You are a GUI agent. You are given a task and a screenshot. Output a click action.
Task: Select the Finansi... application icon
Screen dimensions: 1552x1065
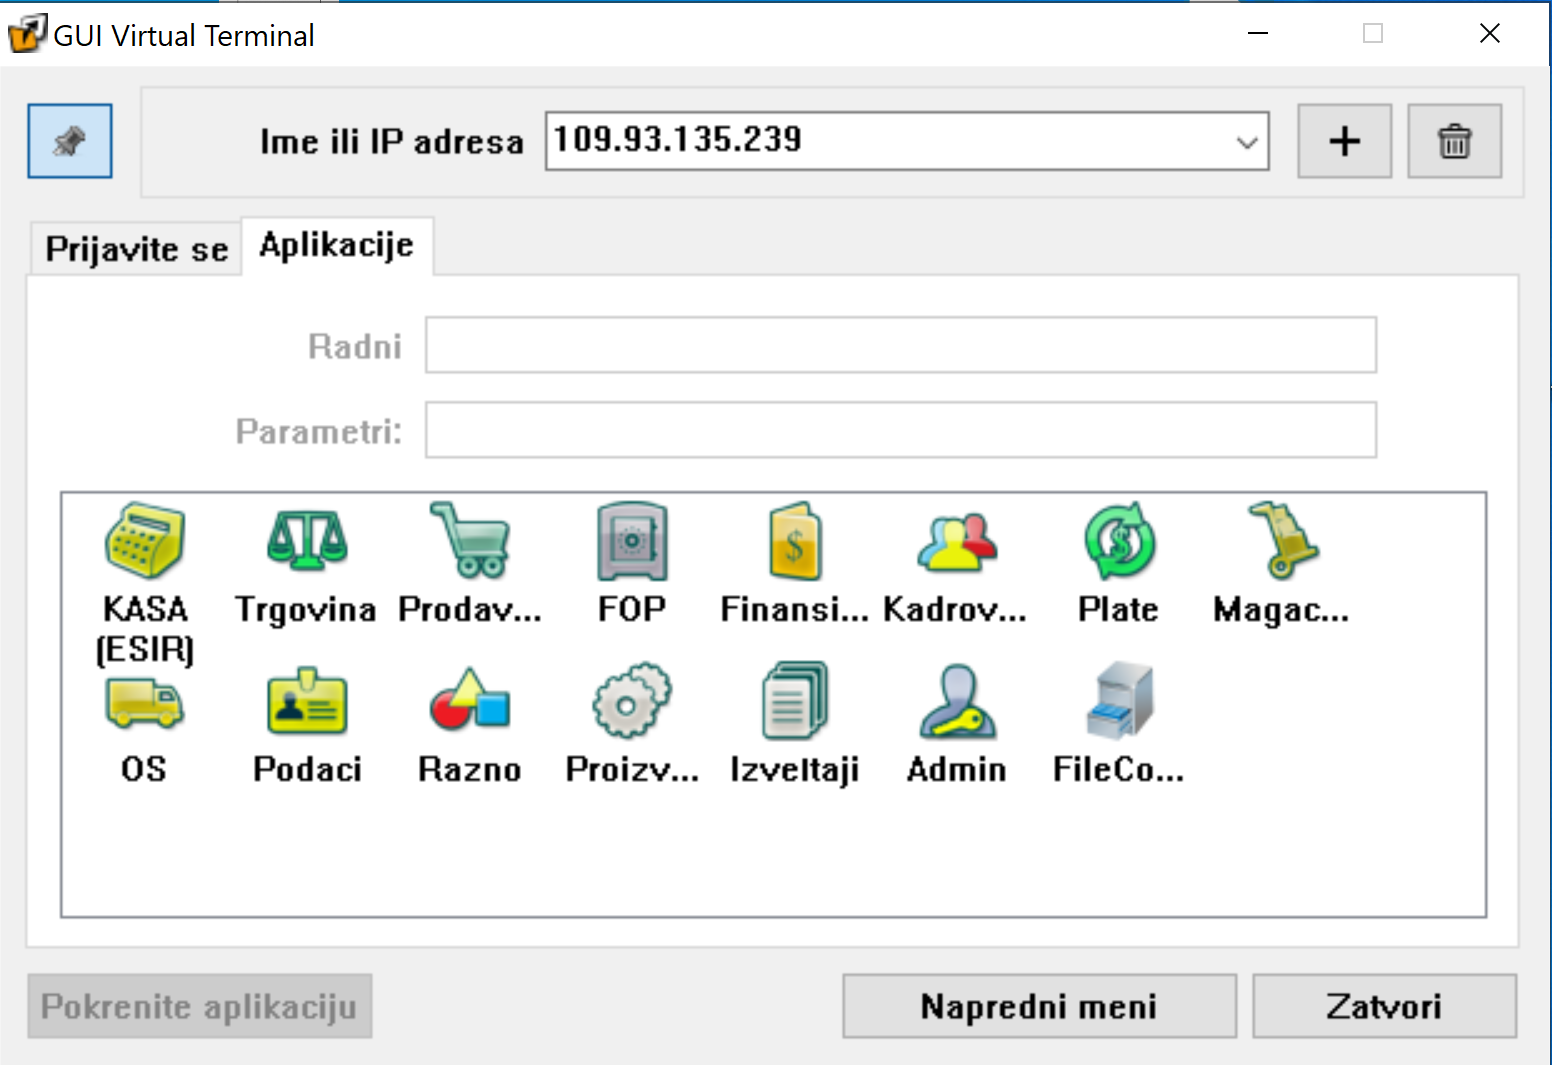tap(794, 542)
